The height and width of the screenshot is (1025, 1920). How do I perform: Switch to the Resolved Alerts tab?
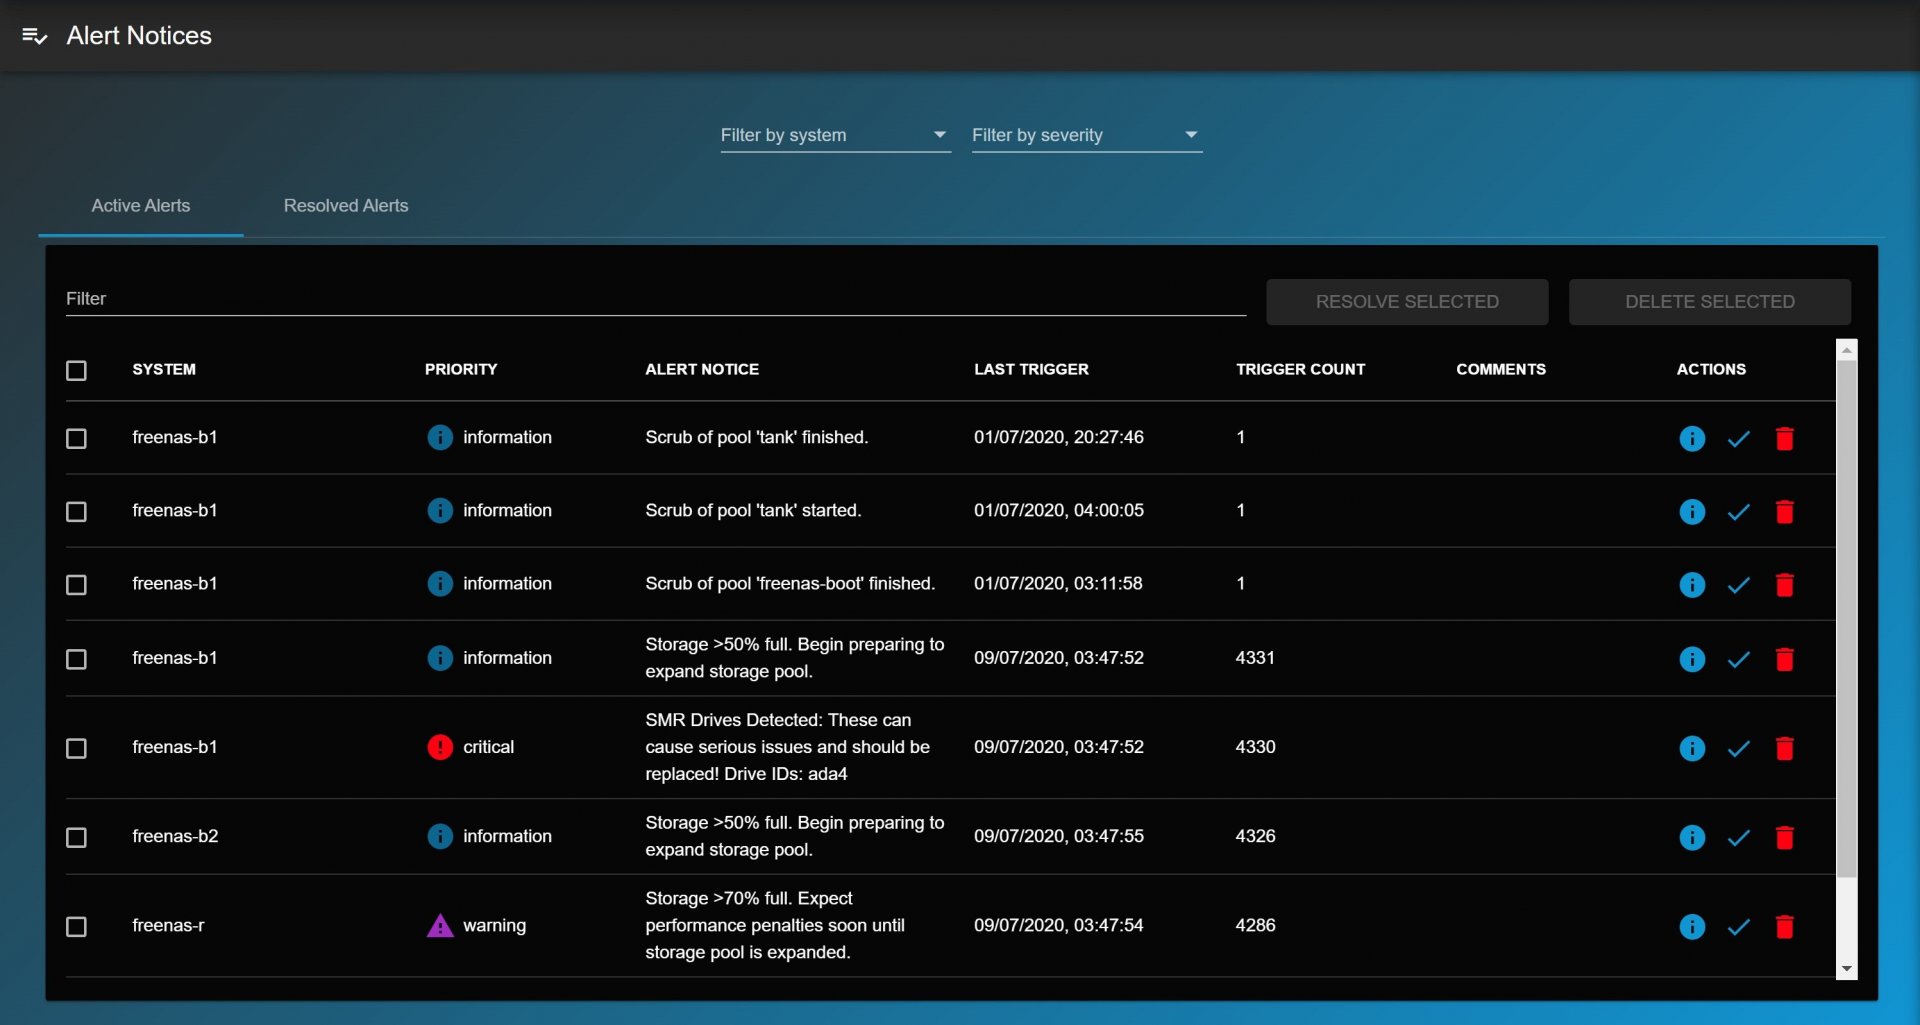click(346, 205)
